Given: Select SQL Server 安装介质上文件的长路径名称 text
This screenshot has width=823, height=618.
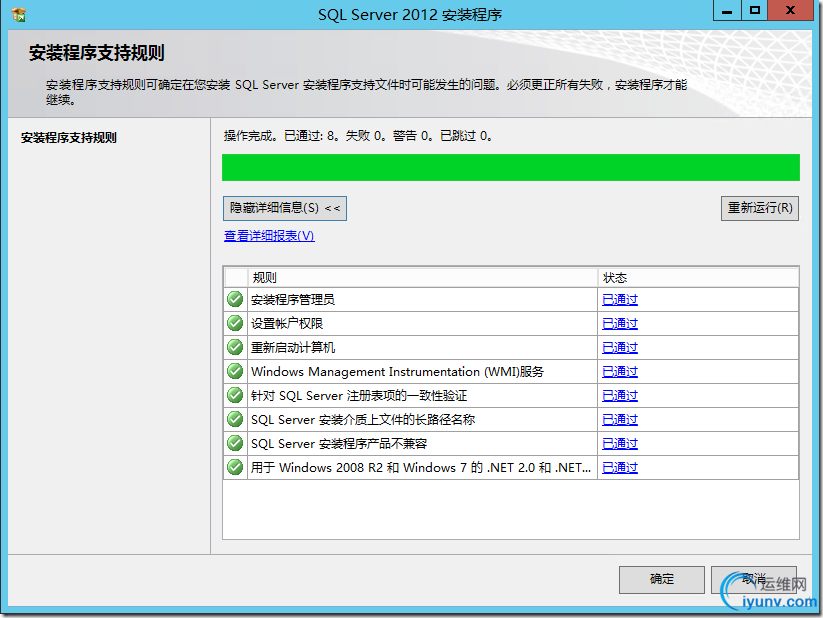Looking at the screenshot, I should click(x=363, y=420).
